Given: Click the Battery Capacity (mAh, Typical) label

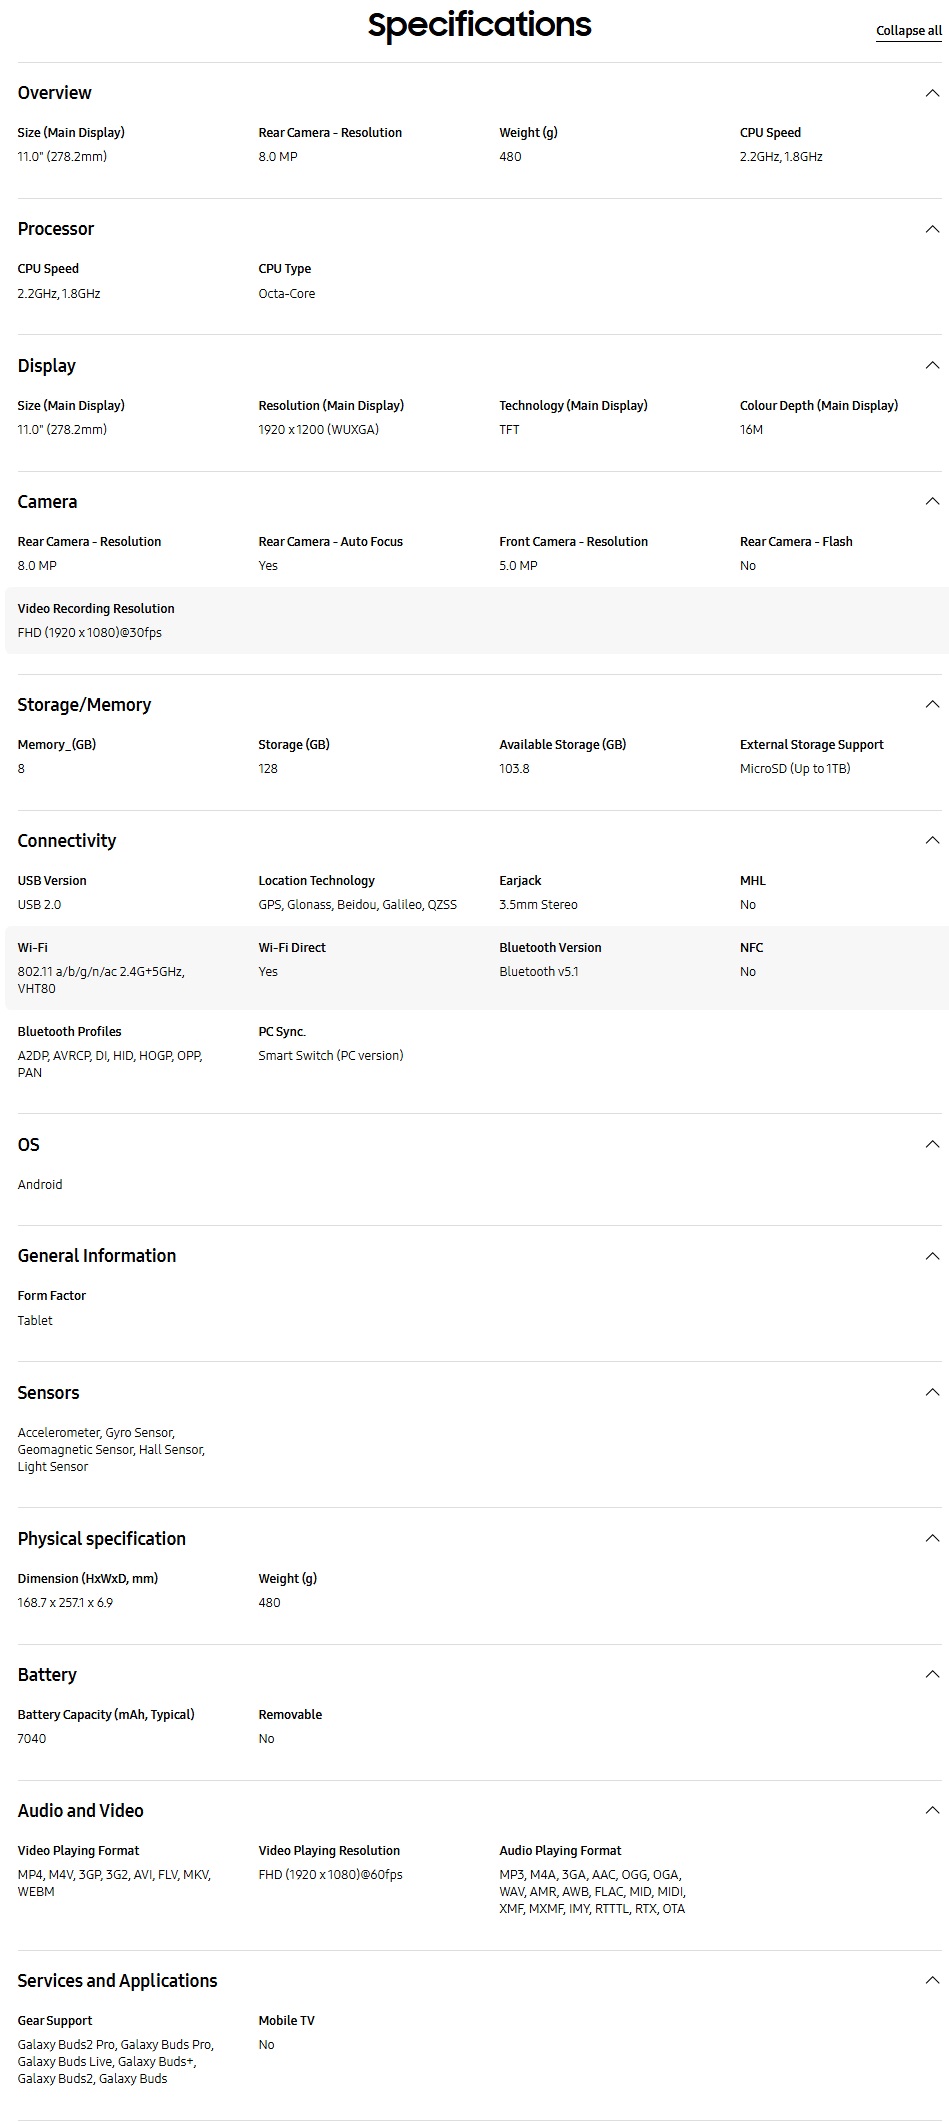Looking at the screenshot, I should click(106, 1715).
